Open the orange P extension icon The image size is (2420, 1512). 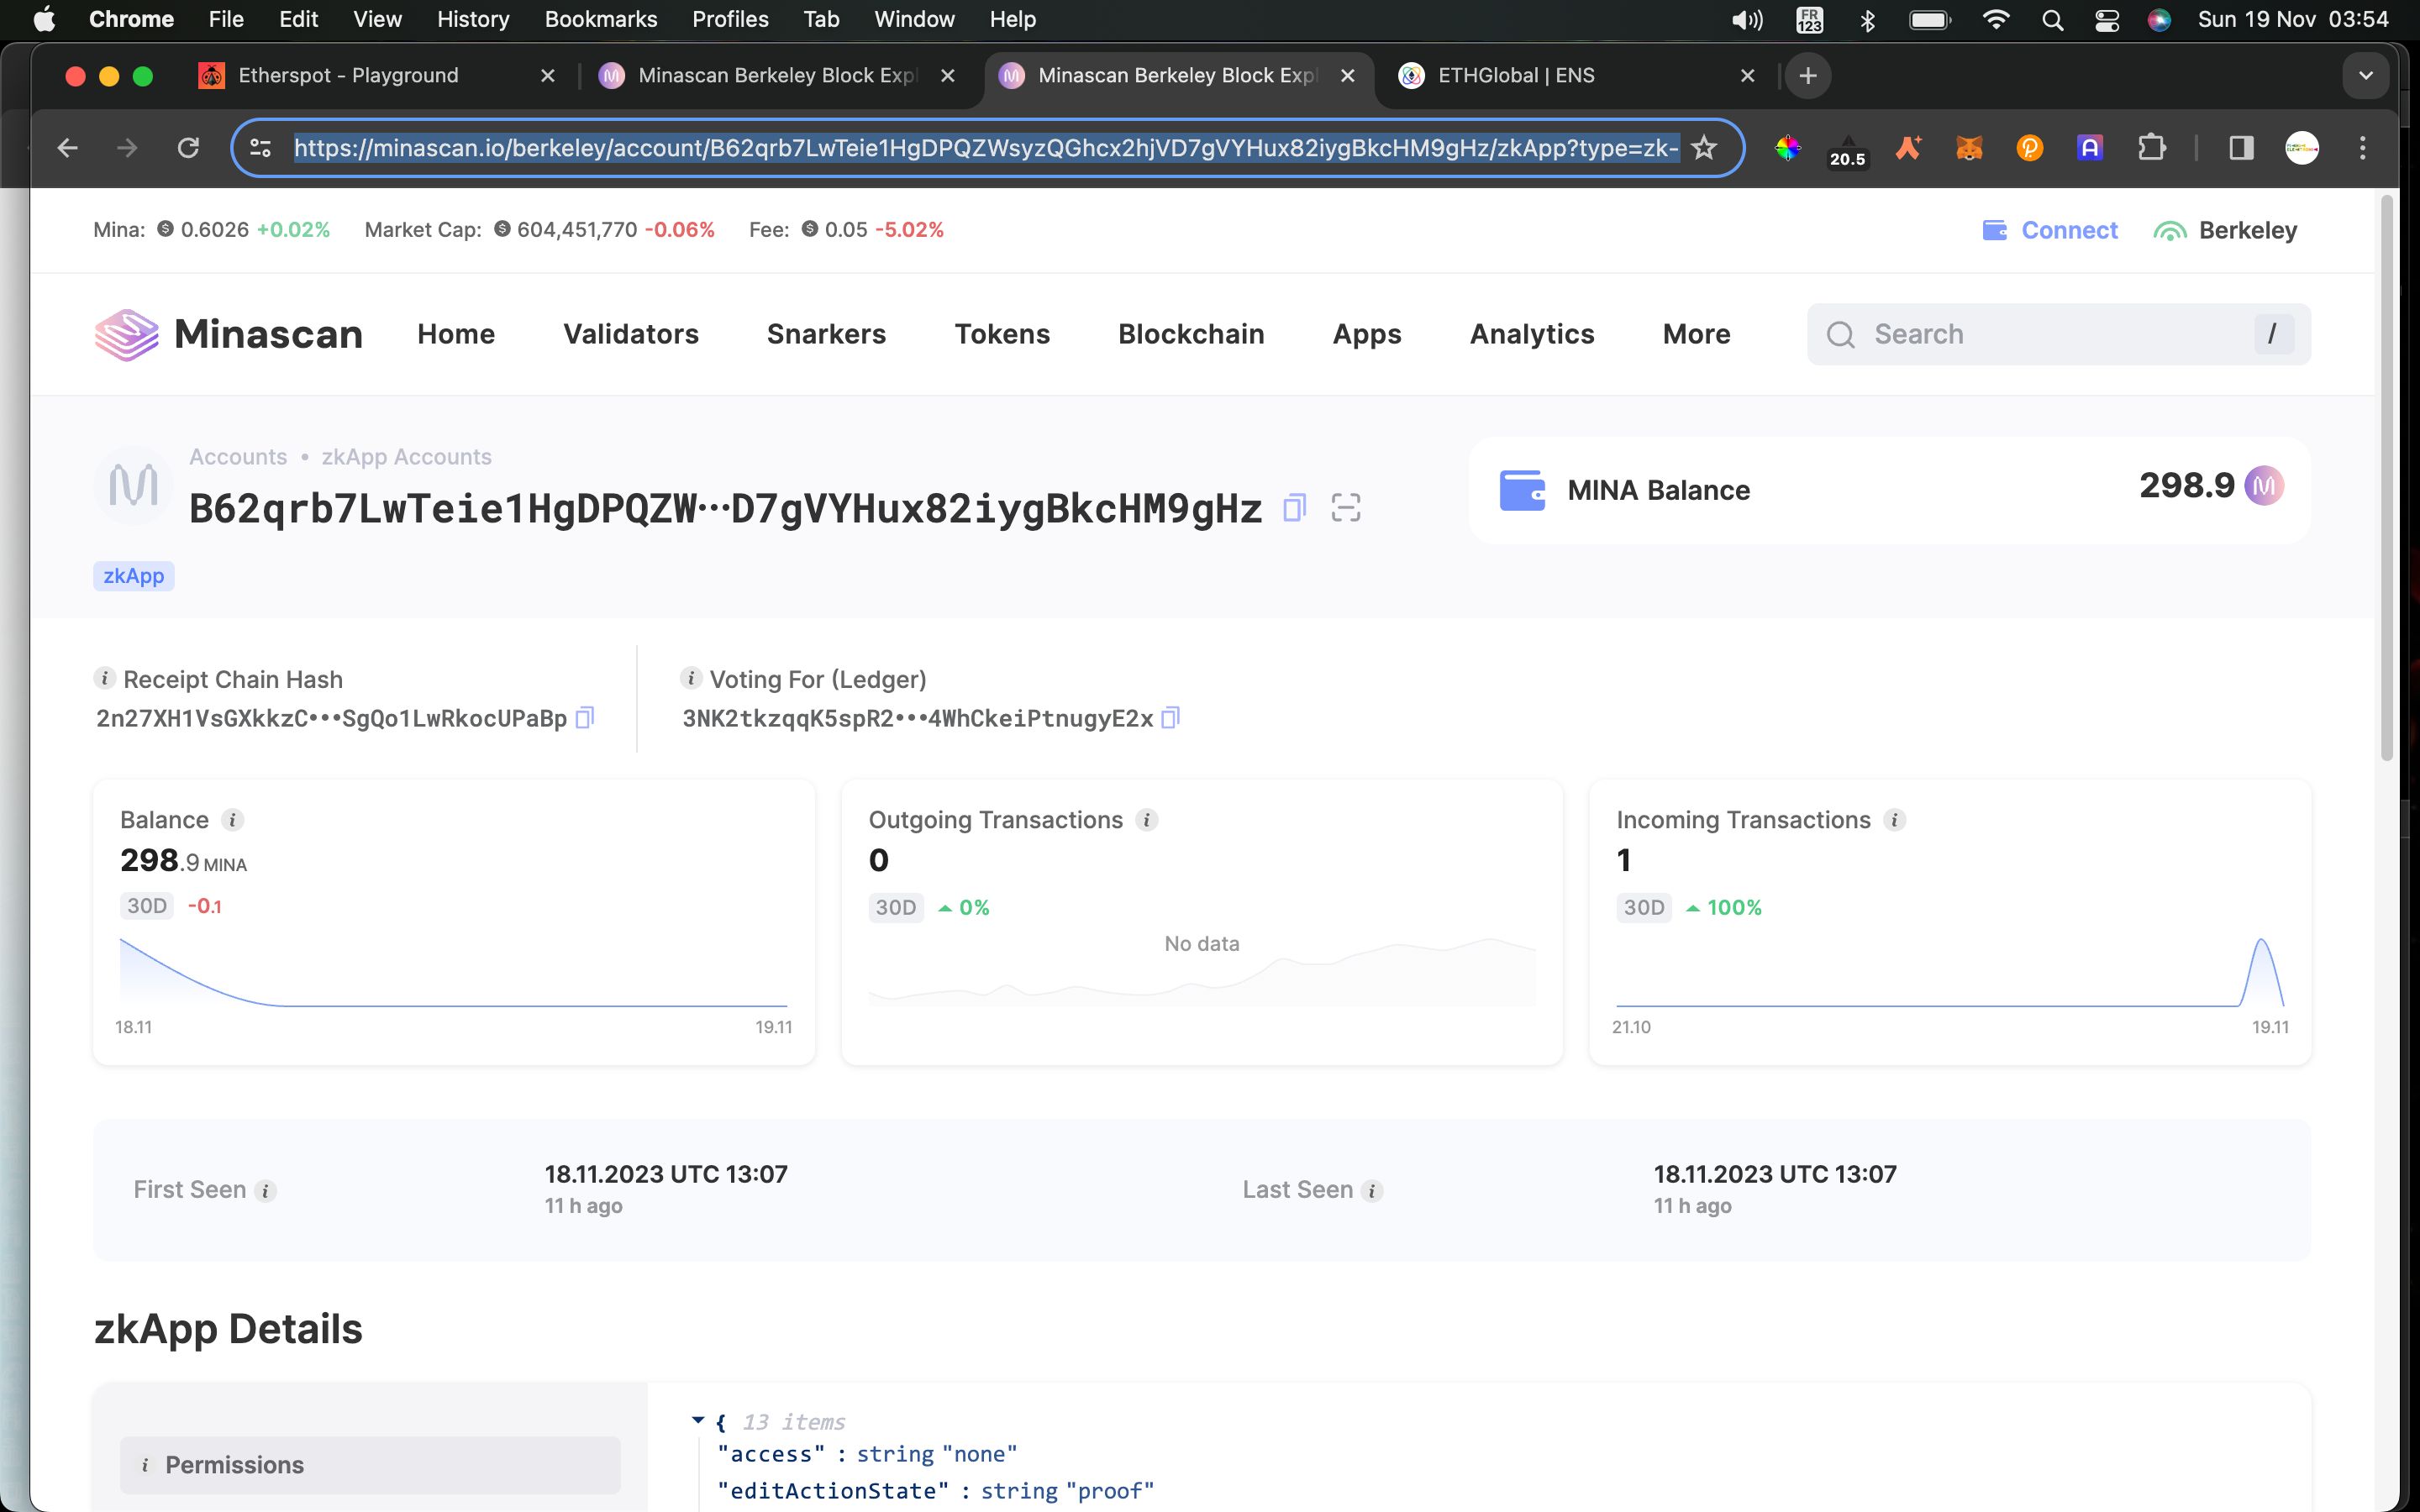(x=2029, y=148)
